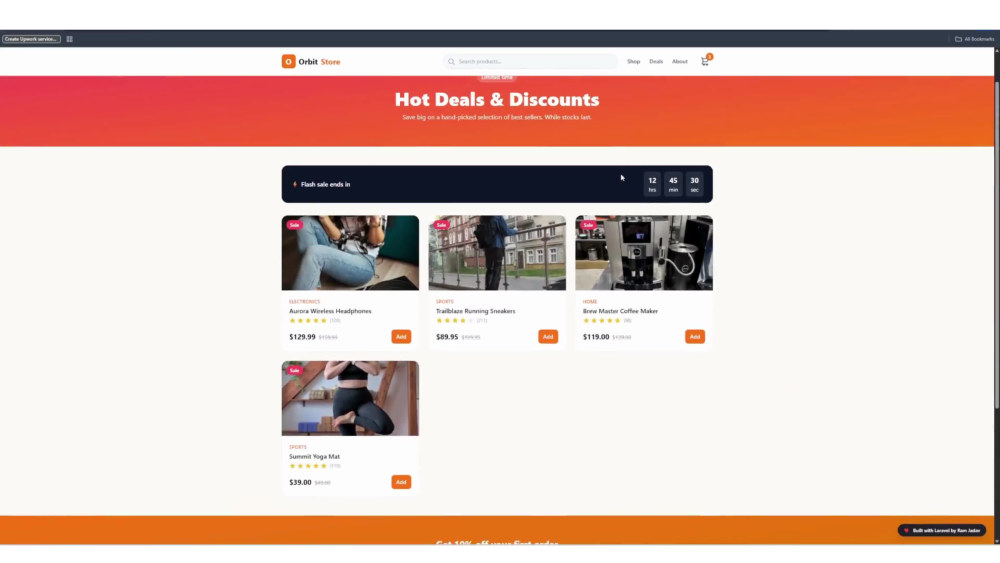Click the ELECTRONICS category label
The image size is (1000, 563).
click(304, 302)
